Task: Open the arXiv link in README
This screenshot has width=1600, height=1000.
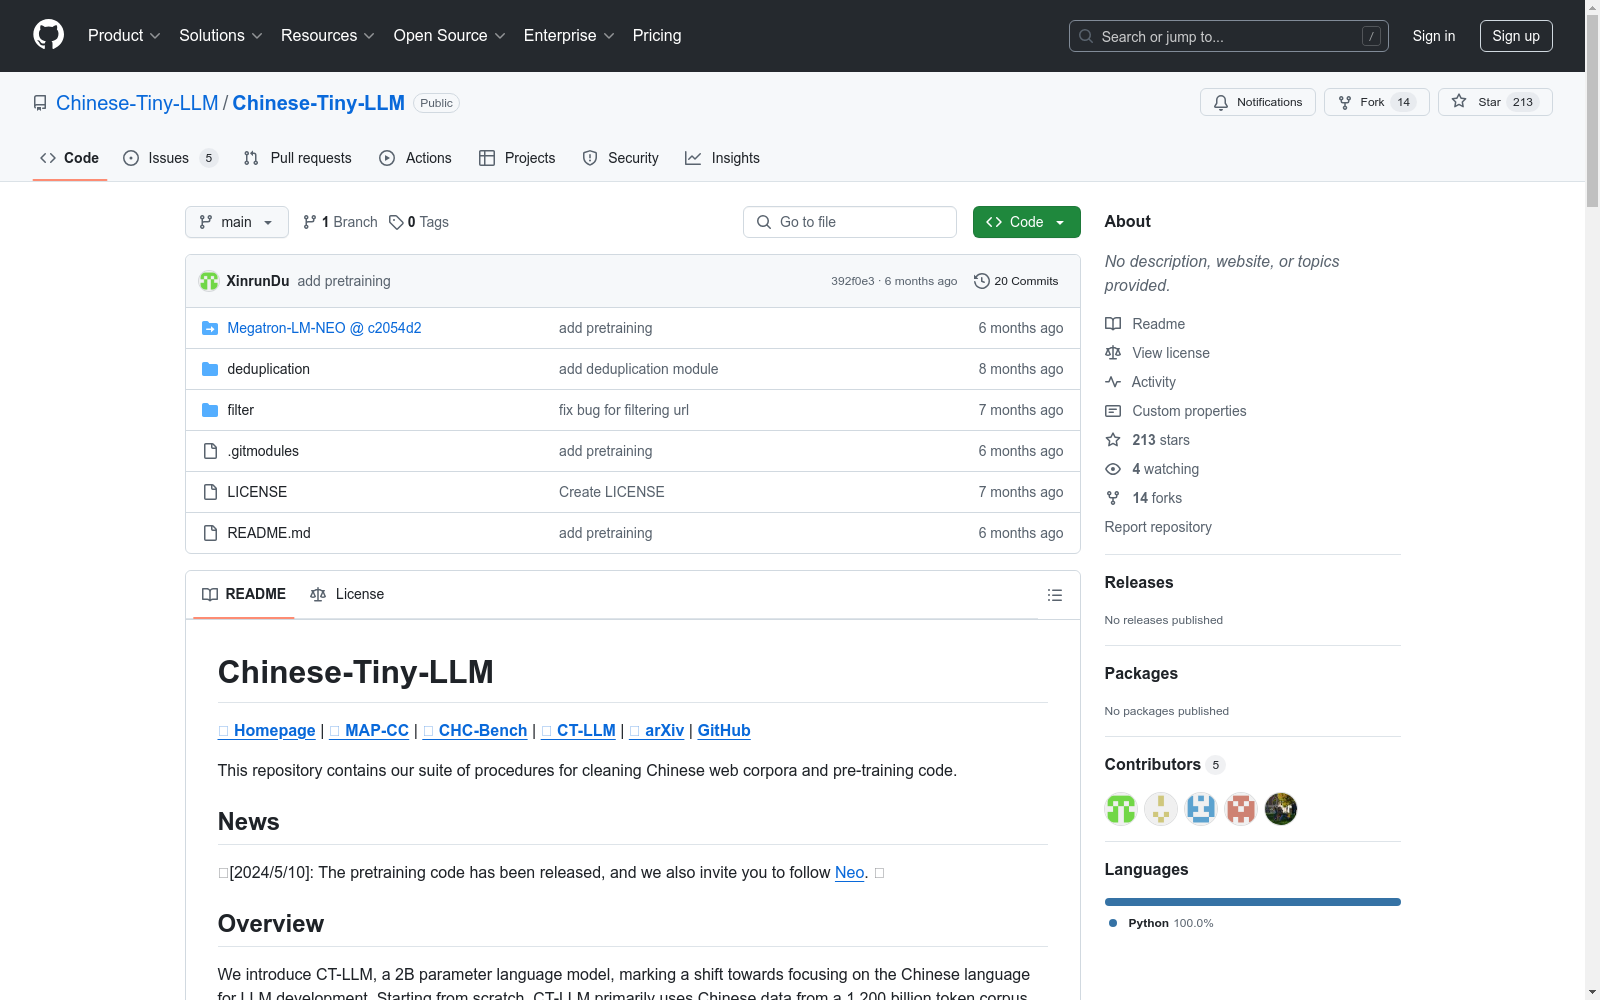Action: 657,730
